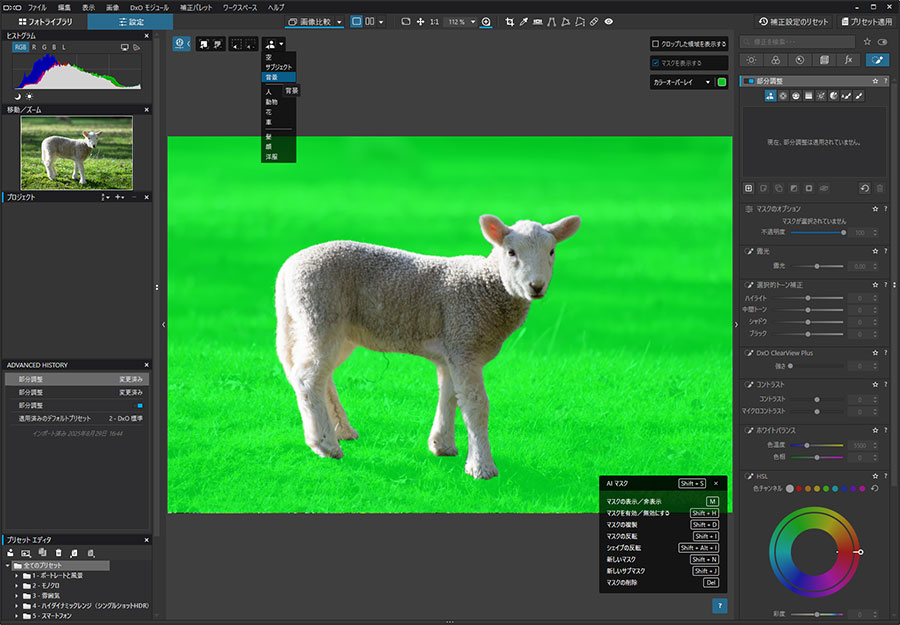Viewport: 900px width, 625px height.
Task: Click the 設定 tab button
Action: click(x=130, y=22)
